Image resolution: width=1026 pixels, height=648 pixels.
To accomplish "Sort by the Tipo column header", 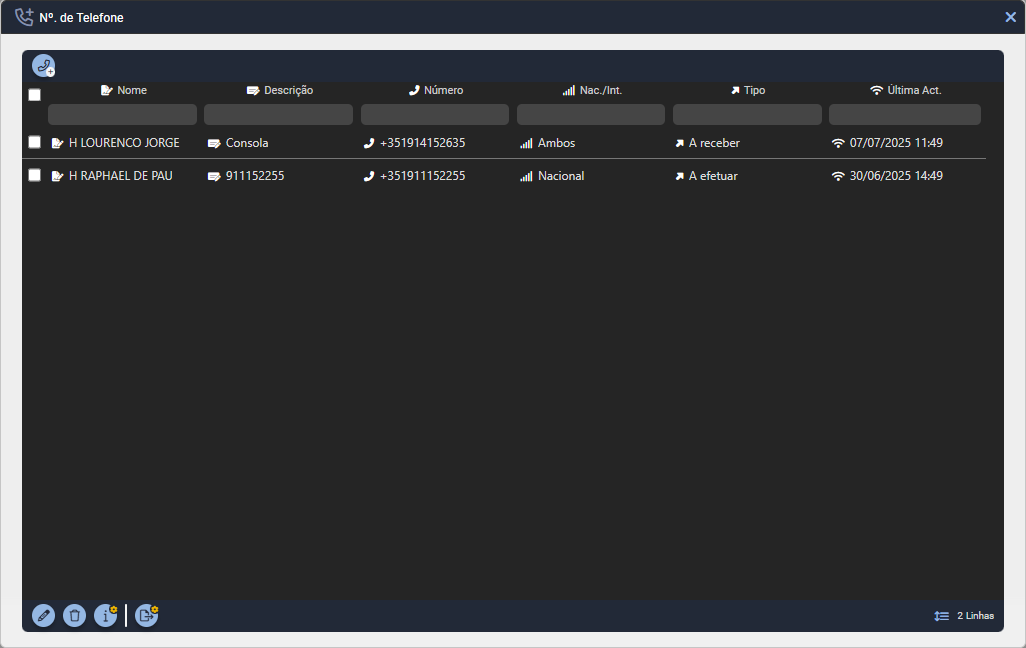I will 748,90.
